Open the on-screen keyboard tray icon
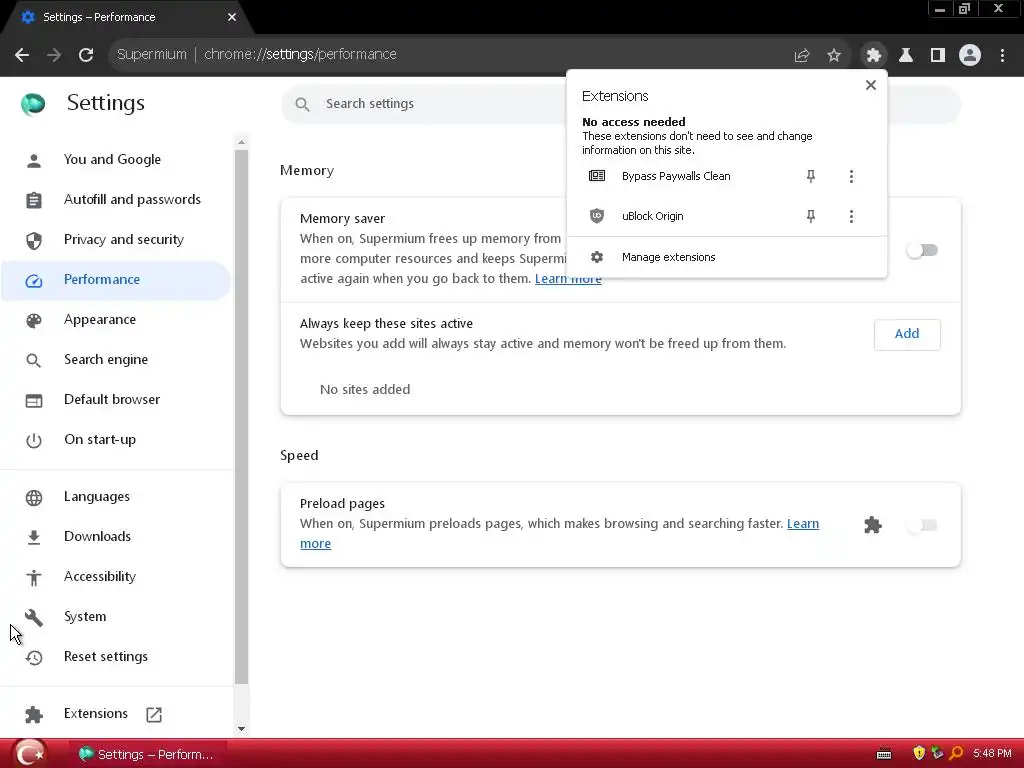 pyautogui.click(x=884, y=754)
